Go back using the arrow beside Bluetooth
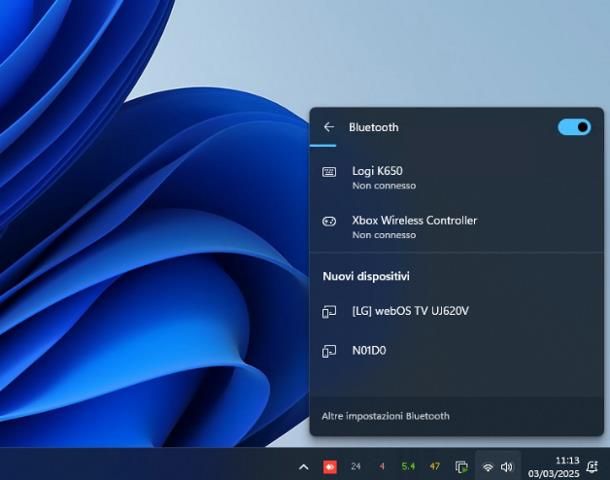 (329, 127)
